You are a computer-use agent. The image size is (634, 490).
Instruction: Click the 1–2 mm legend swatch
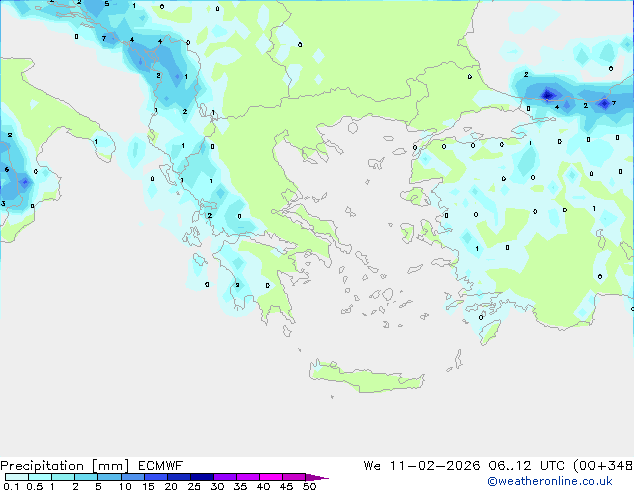[63, 477]
